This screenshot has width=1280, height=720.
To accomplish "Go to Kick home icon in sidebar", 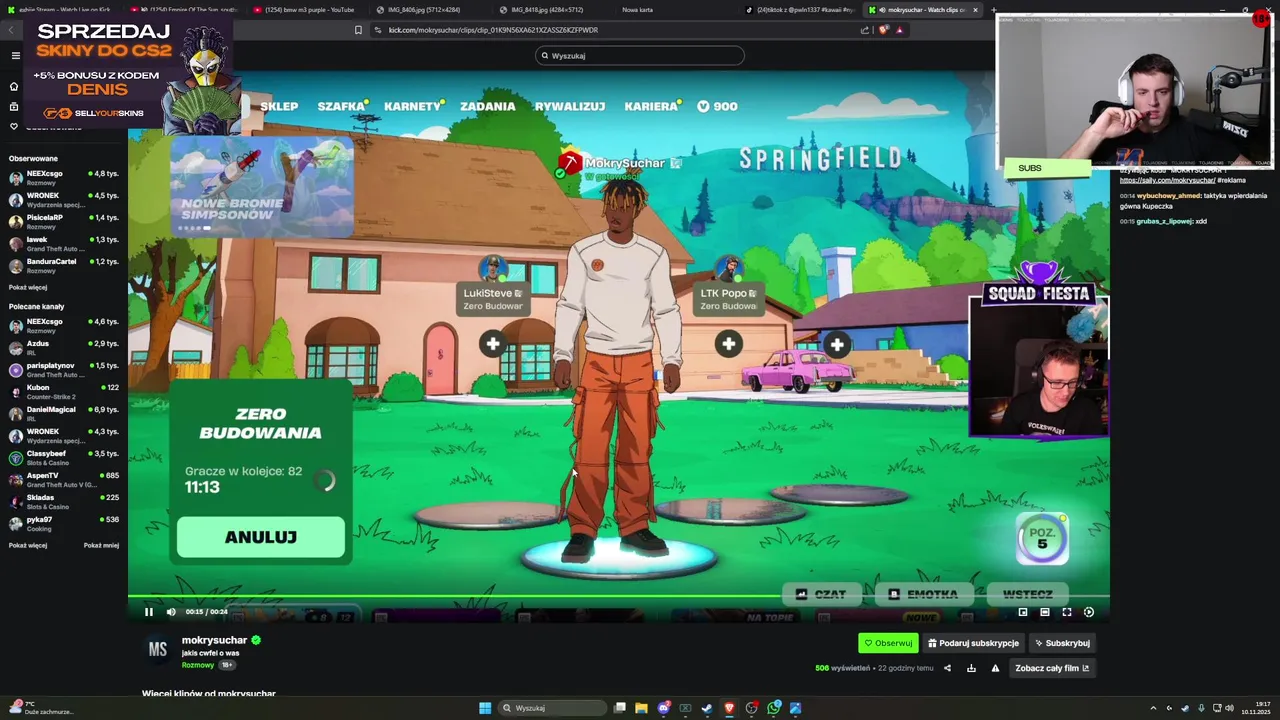I will point(14,86).
